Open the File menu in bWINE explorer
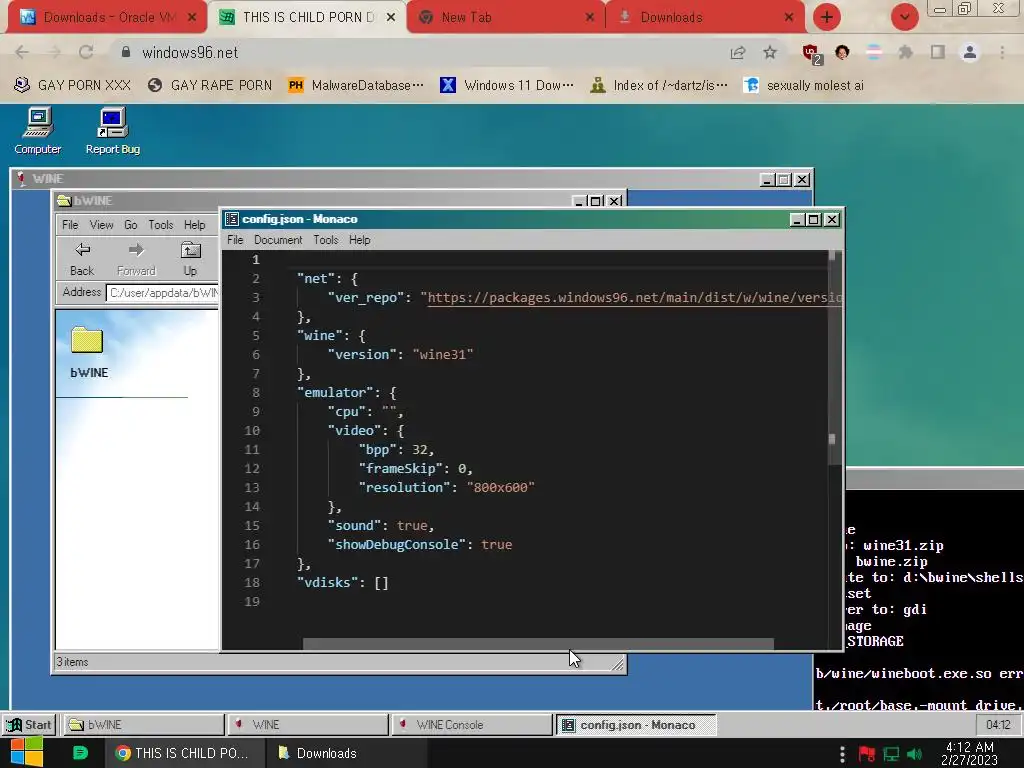Image resolution: width=1024 pixels, height=768 pixels. coord(70,225)
